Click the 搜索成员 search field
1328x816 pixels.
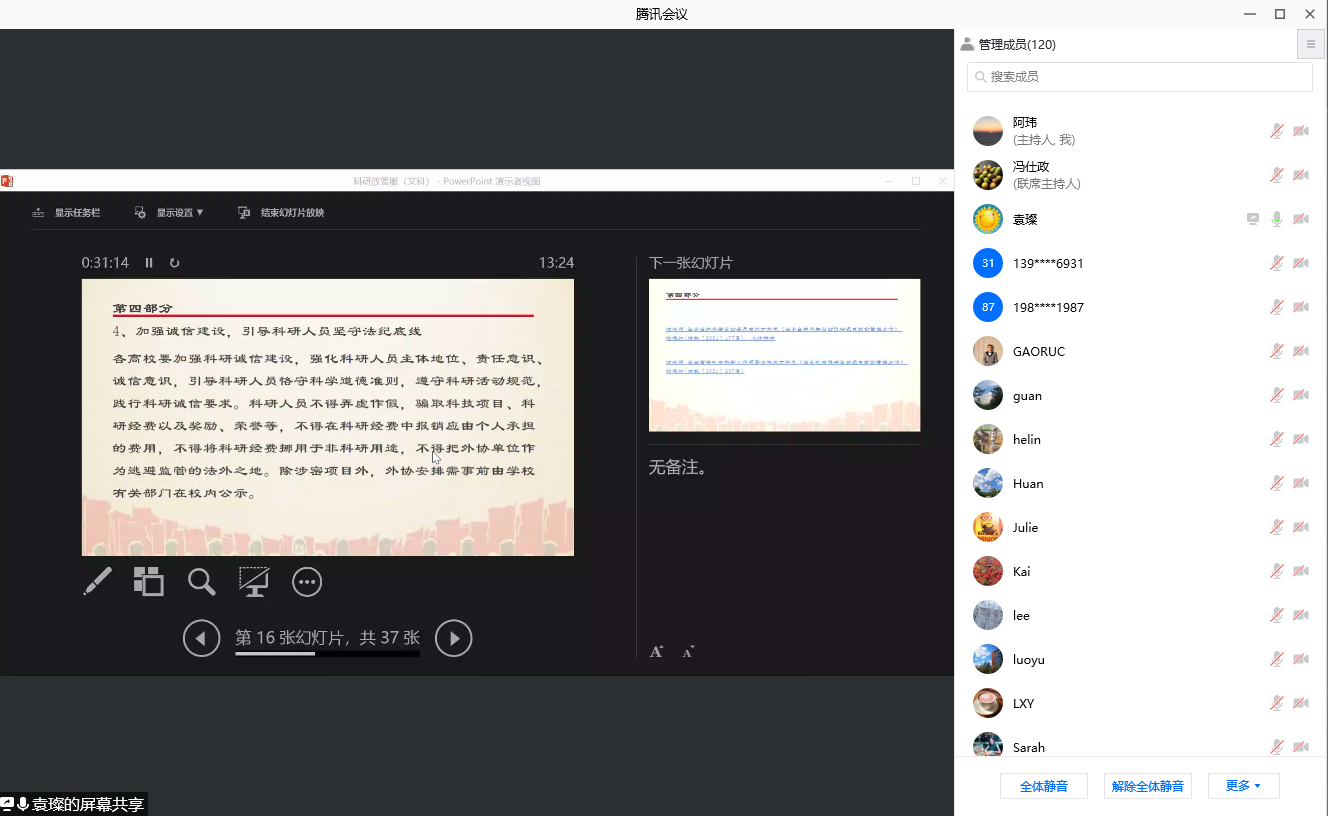[1140, 77]
